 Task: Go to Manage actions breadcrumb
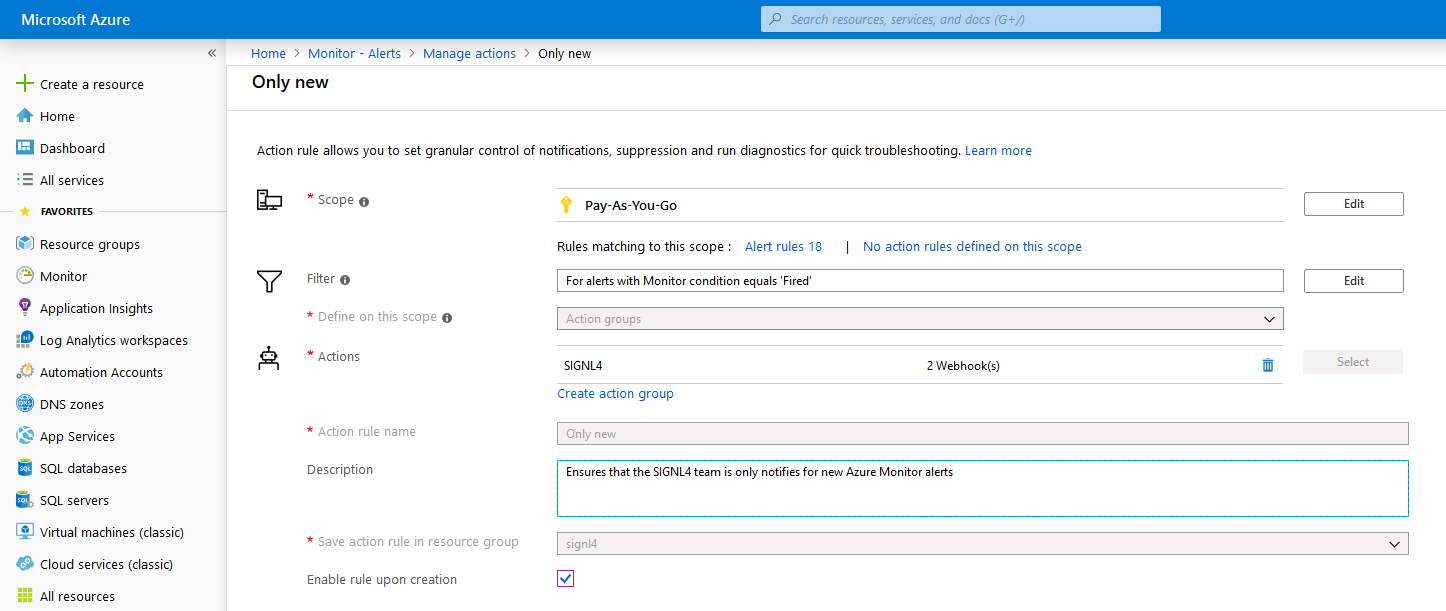pos(470,54)
